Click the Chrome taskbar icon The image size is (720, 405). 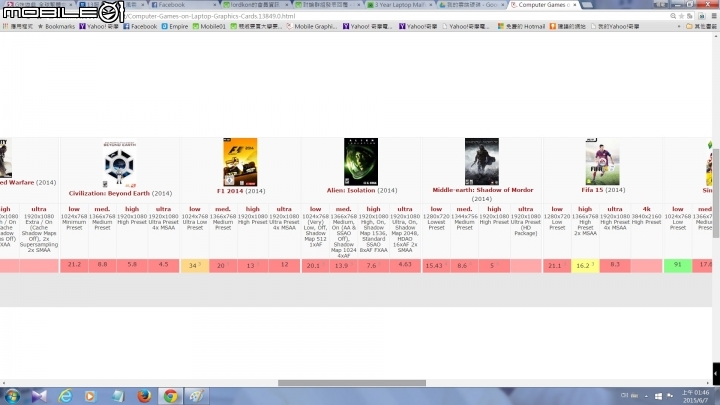click(170, 396)
